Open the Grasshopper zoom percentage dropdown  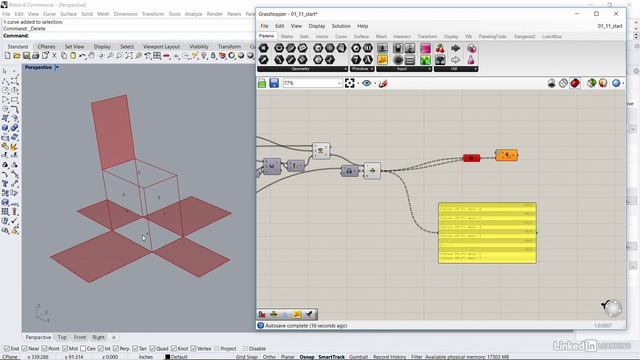[x=339, y=83]
